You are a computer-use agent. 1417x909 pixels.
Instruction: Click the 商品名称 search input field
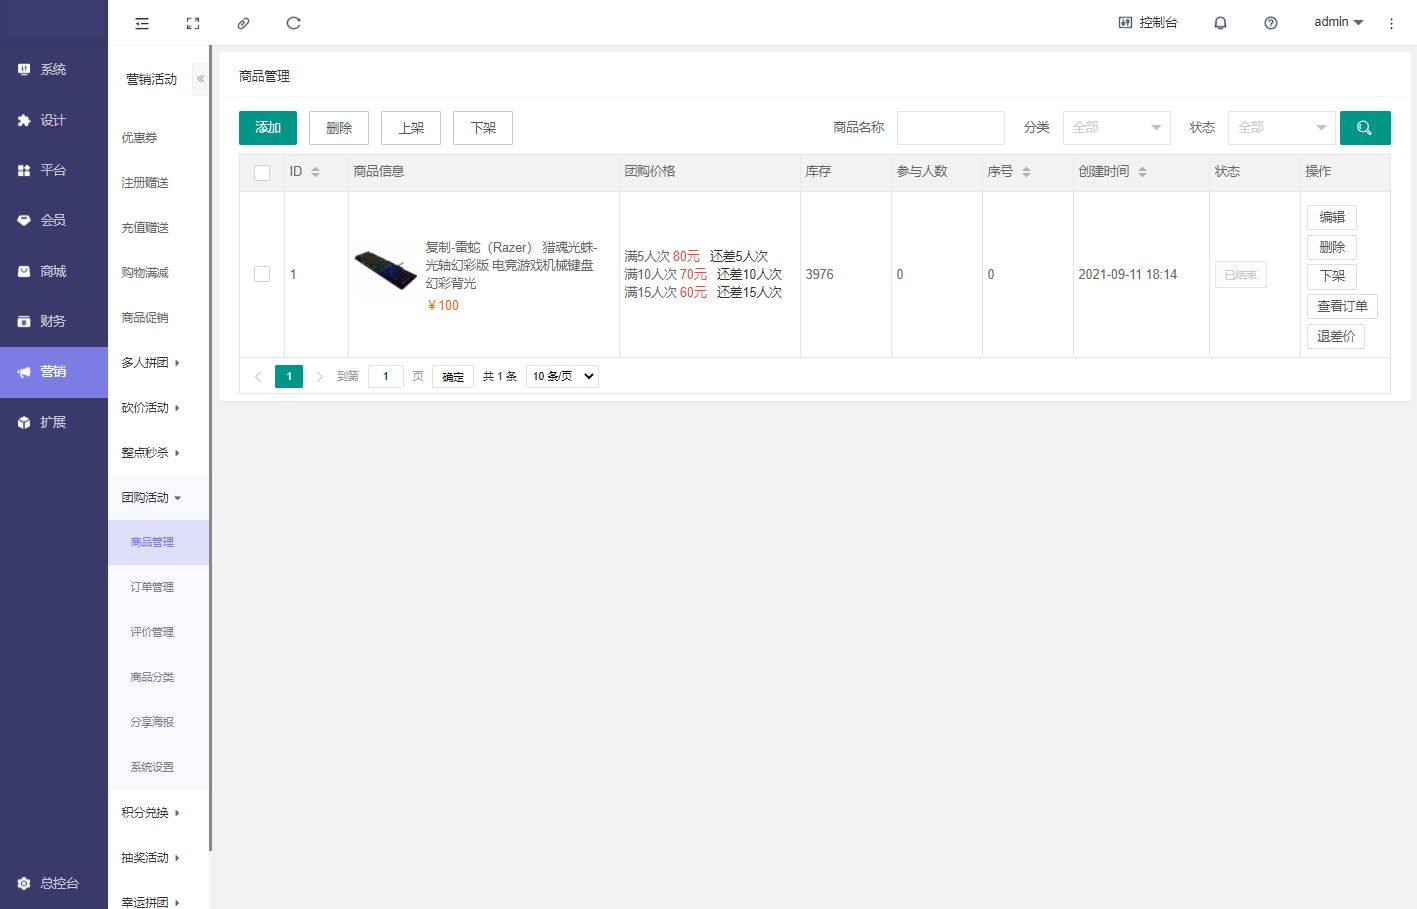click(950, 128)
